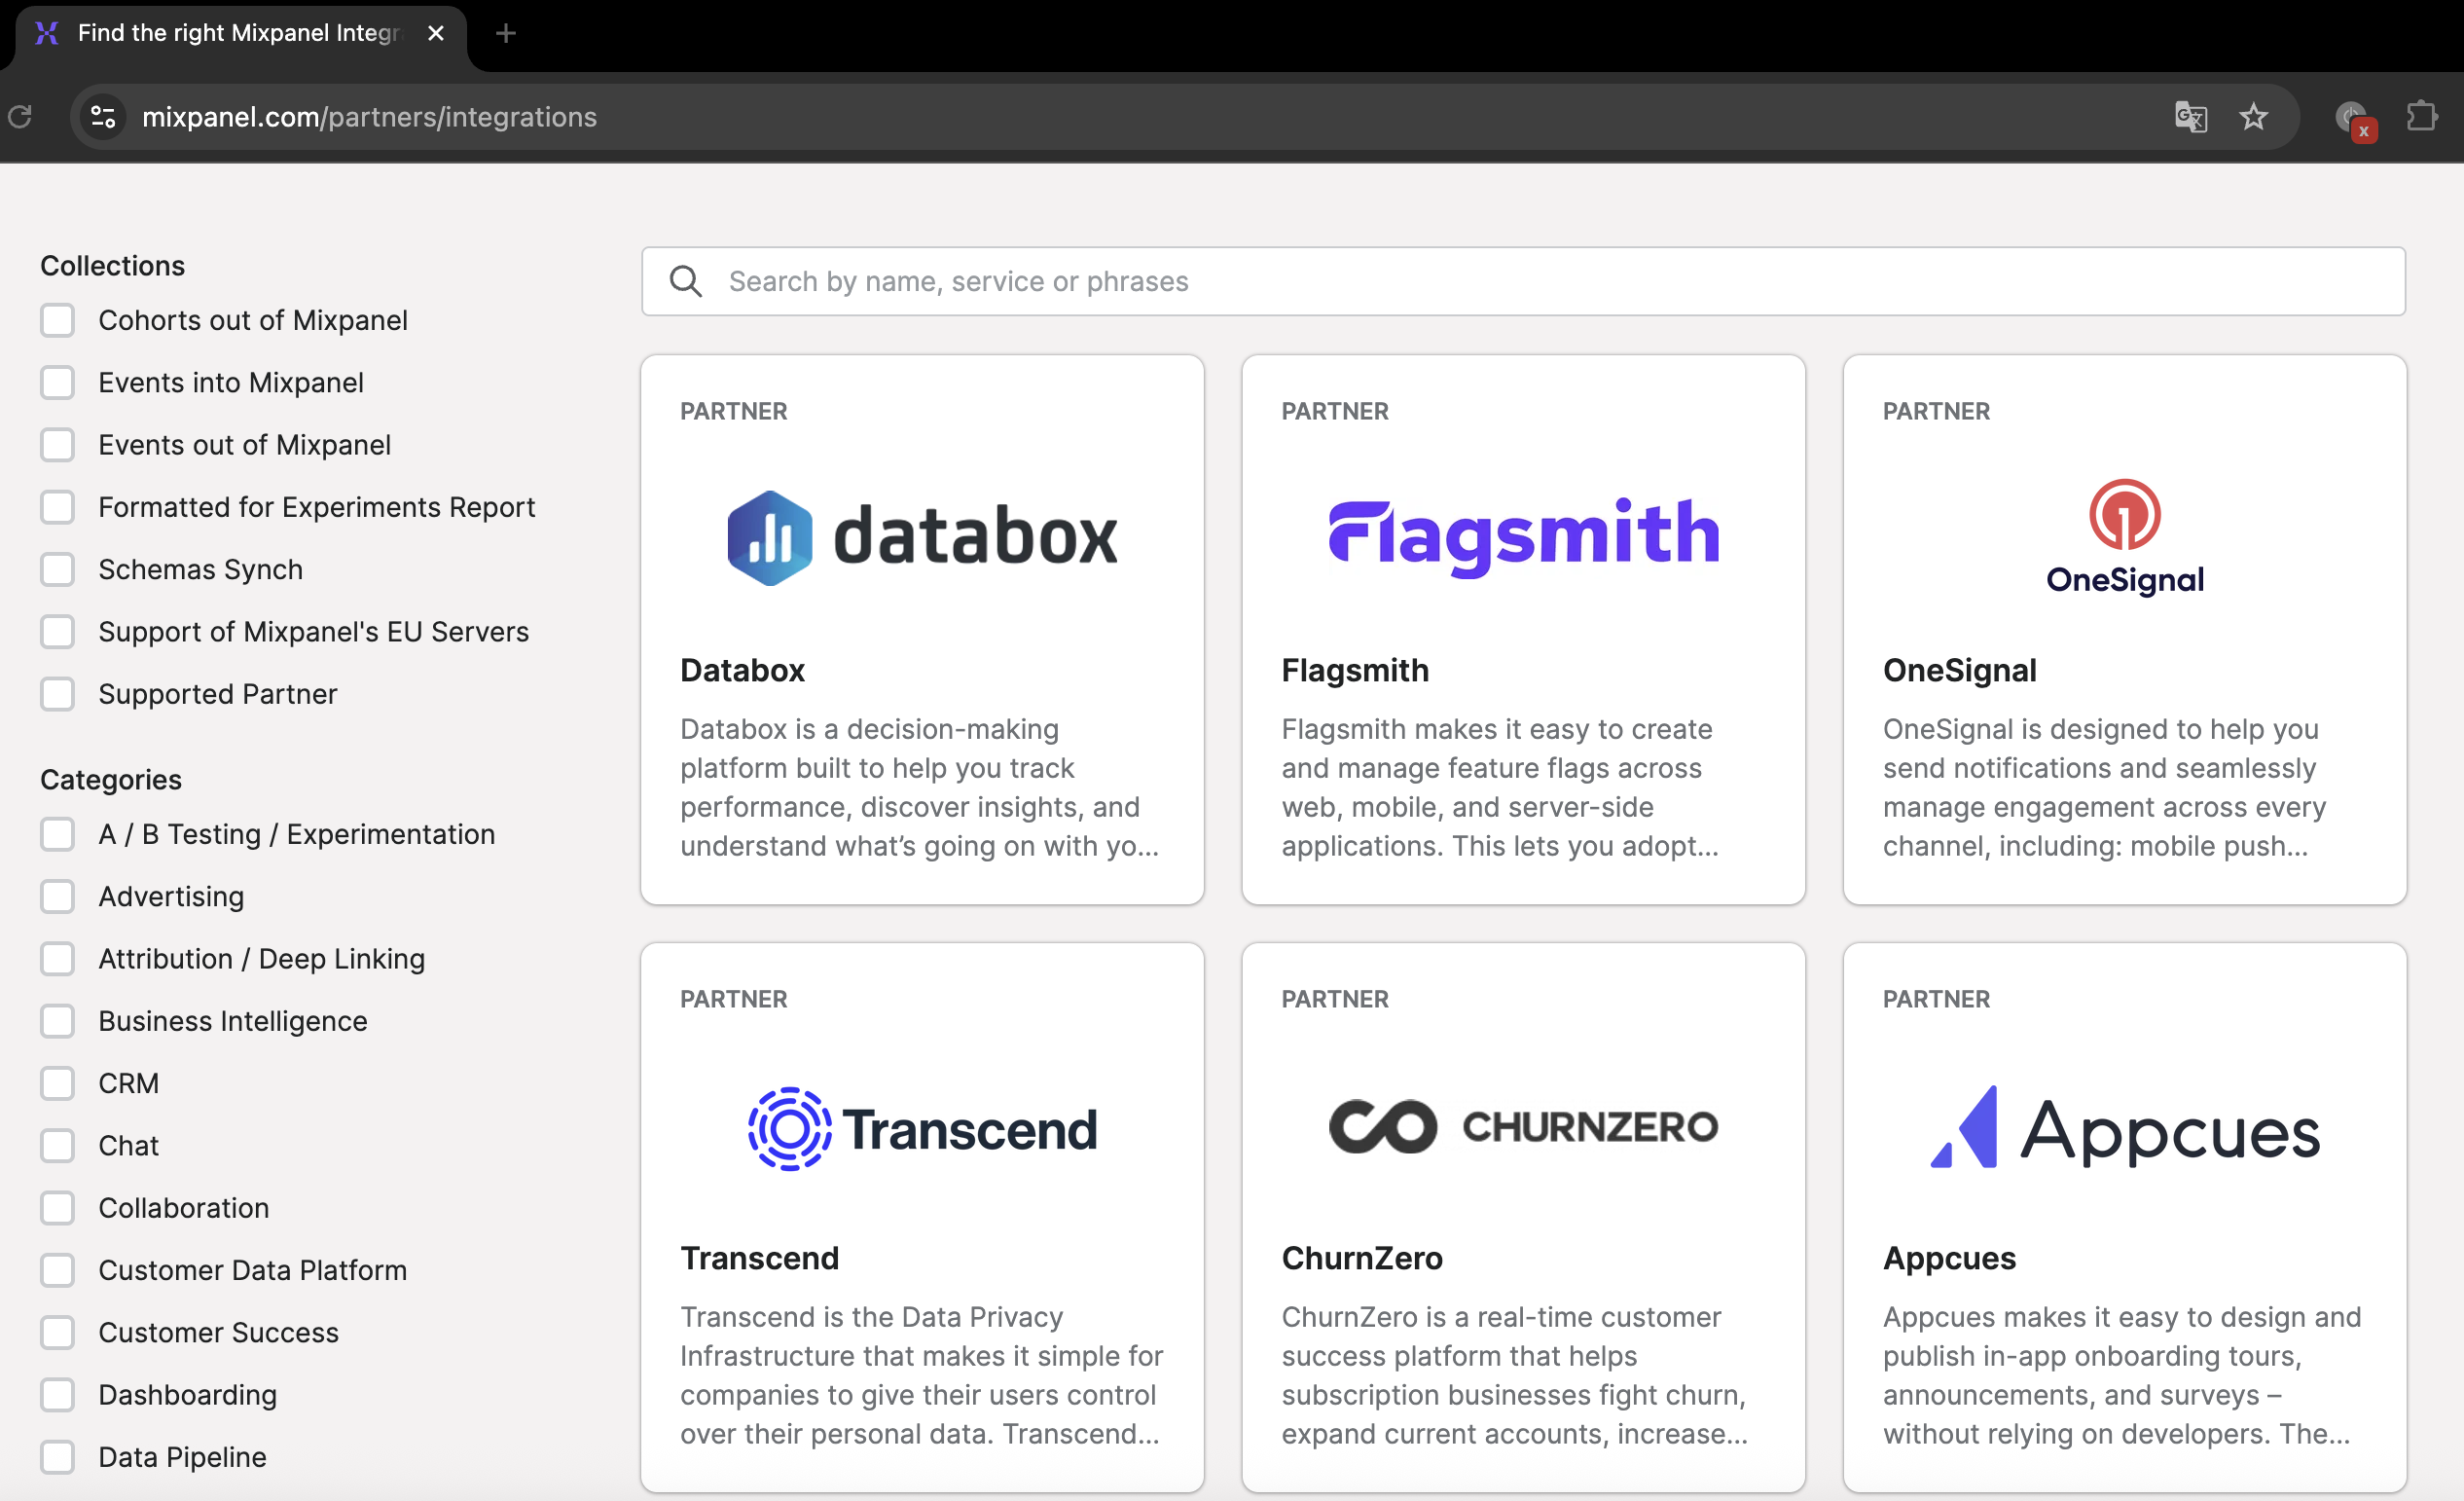
Task: Open the Extensions puzzle icon
Action: pyautogui.click(x=2421, y=117)
